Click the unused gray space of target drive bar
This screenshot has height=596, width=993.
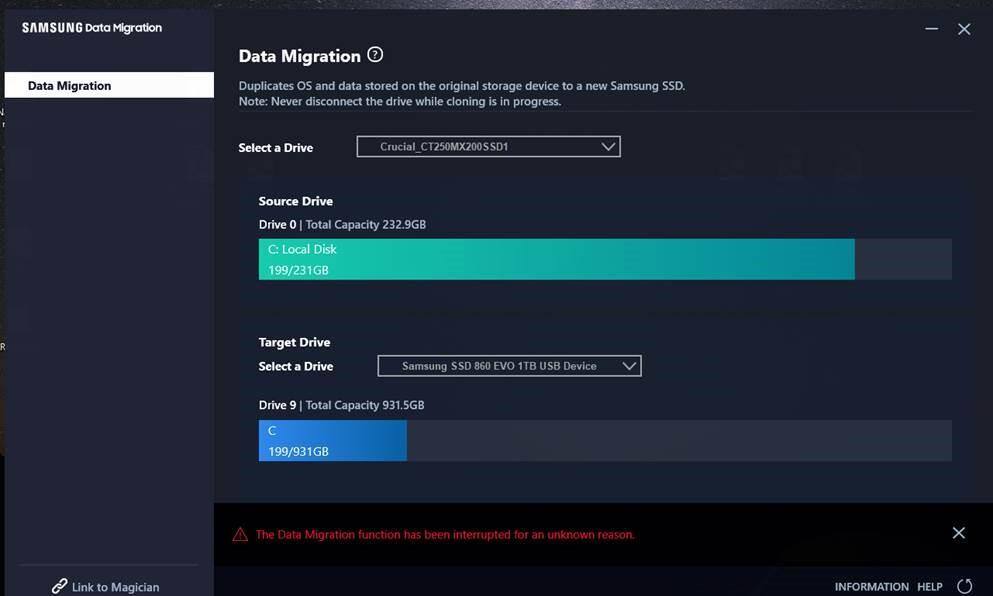(x=678, y=441)
